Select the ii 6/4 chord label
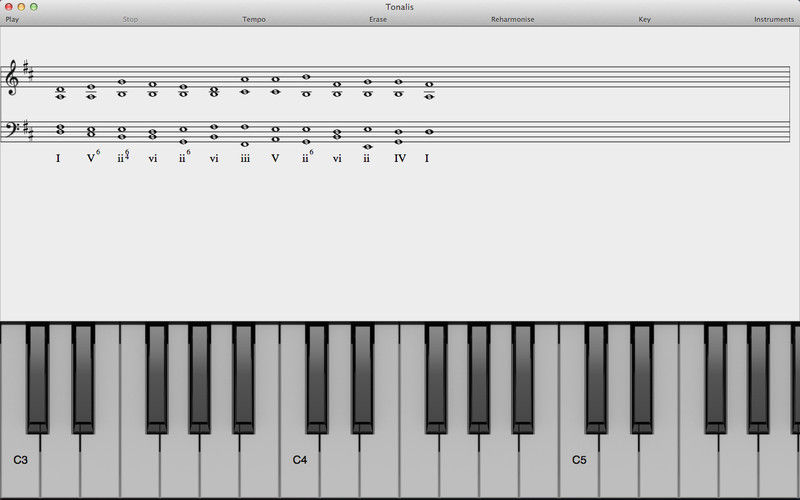Screen dimensions: 800x500 point(123,156)
